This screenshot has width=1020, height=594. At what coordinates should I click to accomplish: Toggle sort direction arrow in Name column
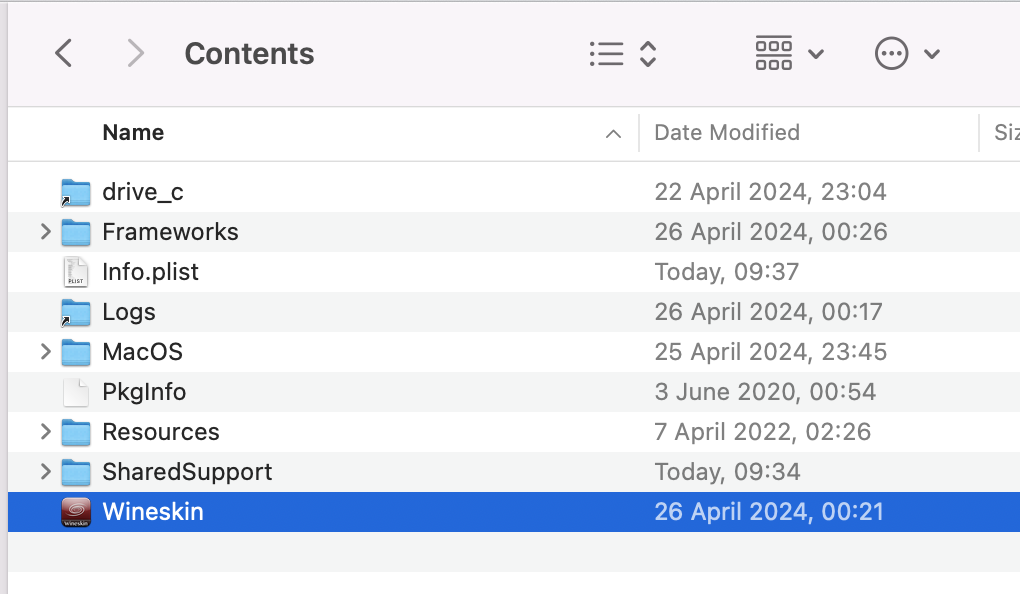(613, 134)
